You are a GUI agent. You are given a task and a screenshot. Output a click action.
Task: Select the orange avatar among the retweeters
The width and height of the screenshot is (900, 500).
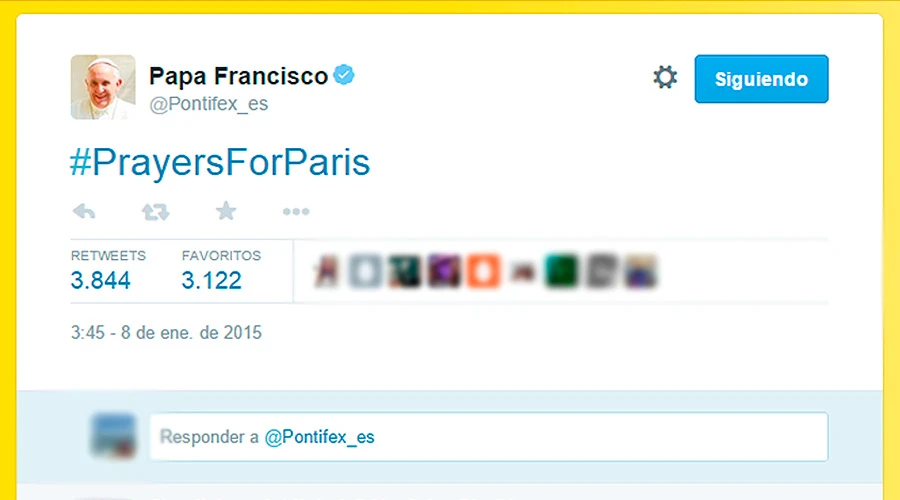click(x=483, y=271)
